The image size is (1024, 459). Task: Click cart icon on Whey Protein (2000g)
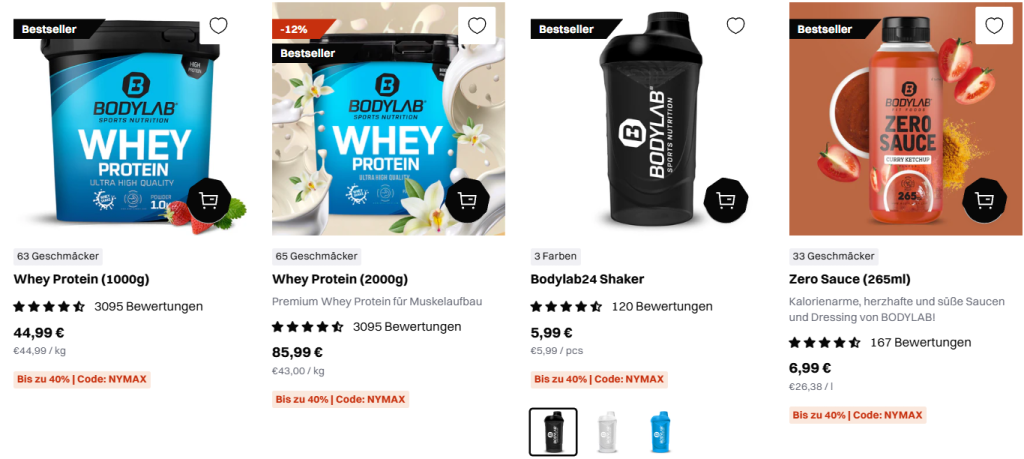[x=467, y=200]
